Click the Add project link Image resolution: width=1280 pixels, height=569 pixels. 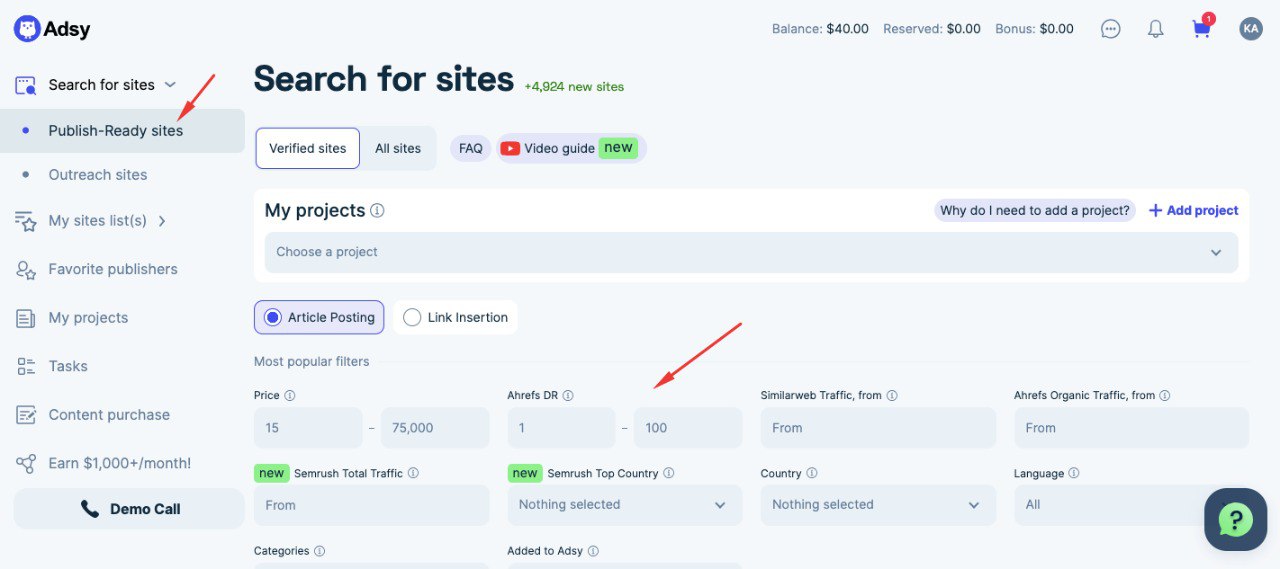click(x=1193, y=211)
